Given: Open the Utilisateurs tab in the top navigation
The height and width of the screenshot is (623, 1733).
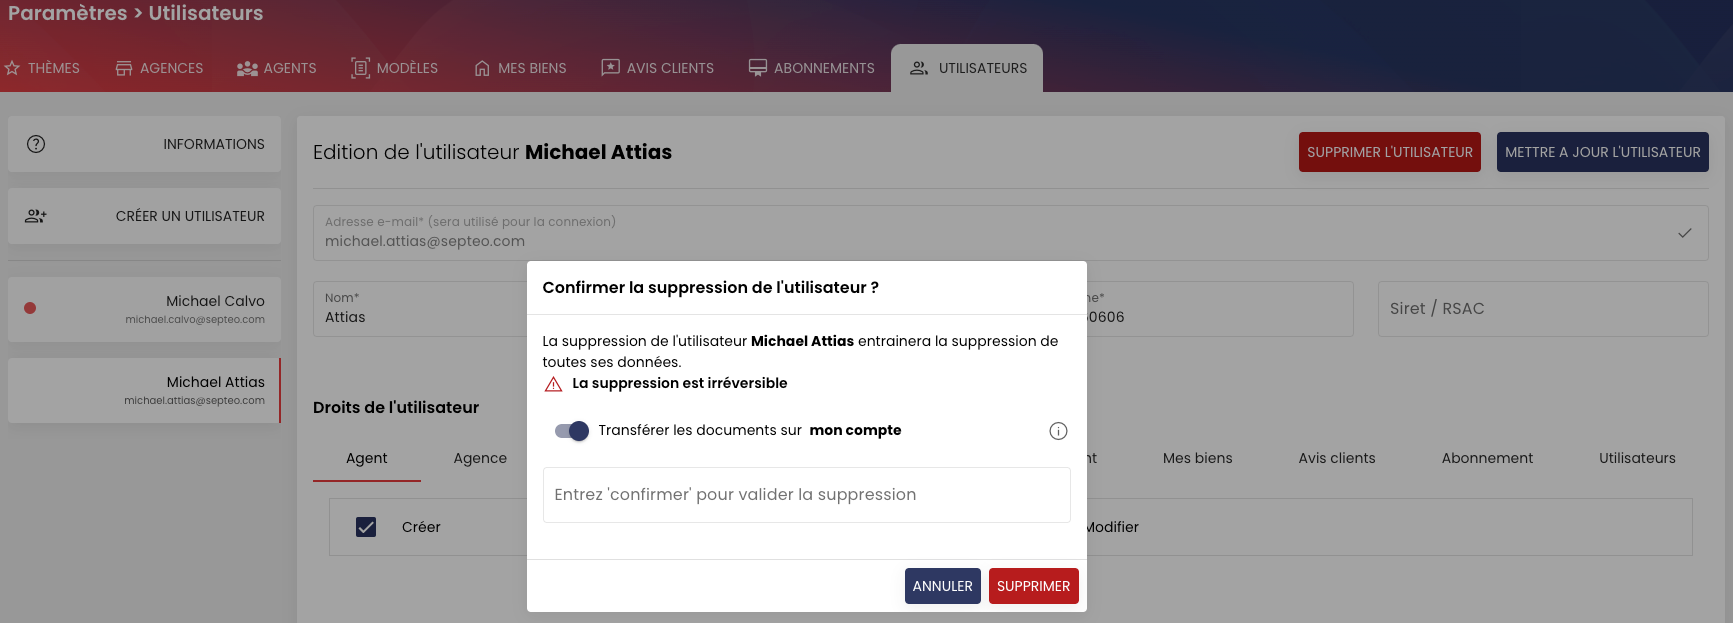Looking at the screenshot, I should click(967, 68).
